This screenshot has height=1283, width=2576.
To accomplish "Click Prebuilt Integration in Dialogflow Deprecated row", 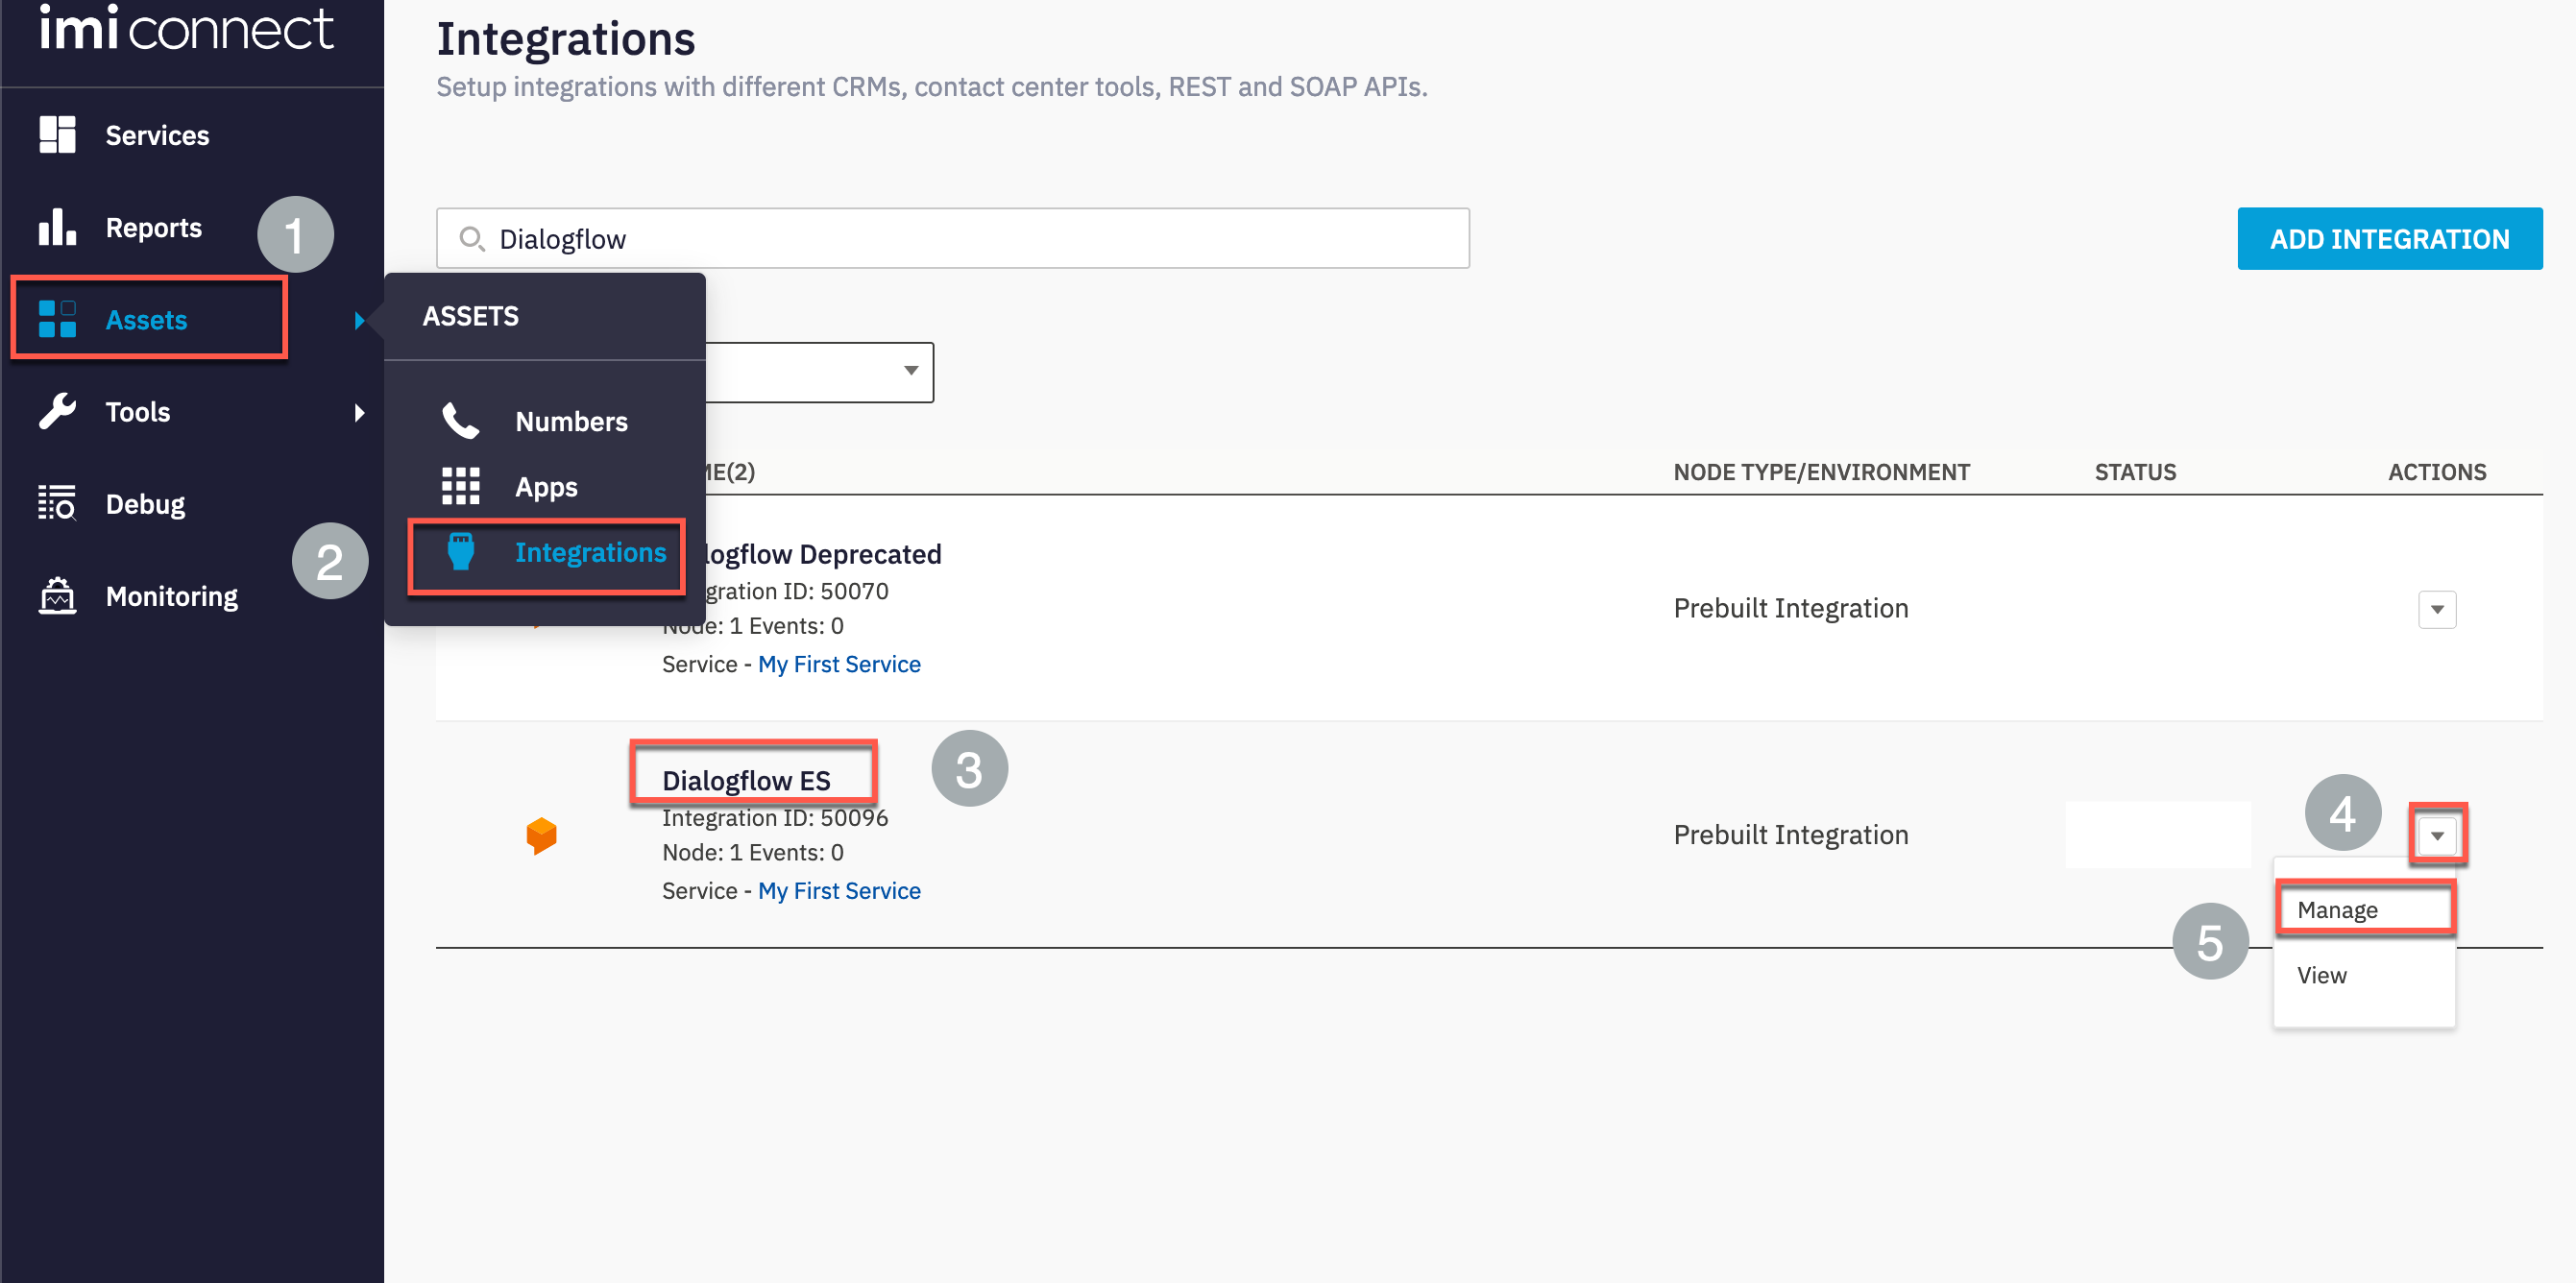I will click(1790, 608).
